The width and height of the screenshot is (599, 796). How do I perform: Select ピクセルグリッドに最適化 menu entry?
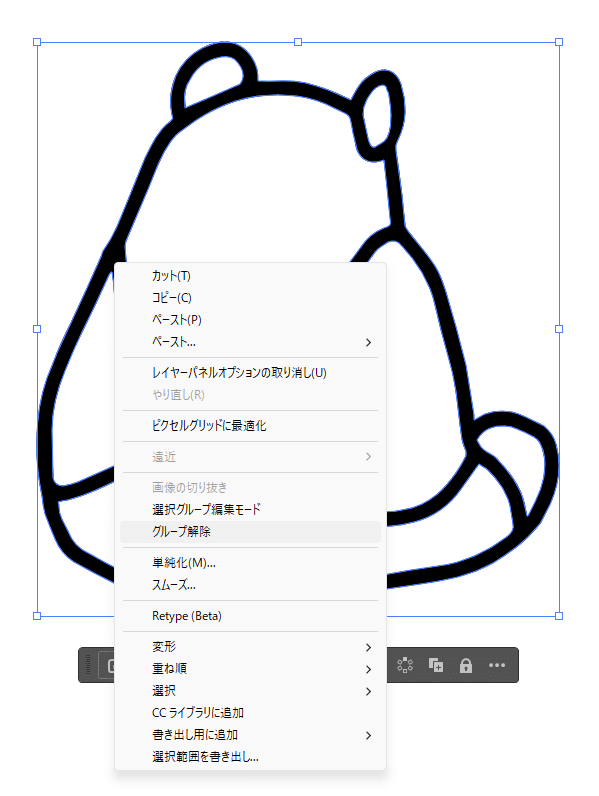(x=250, y=426)
